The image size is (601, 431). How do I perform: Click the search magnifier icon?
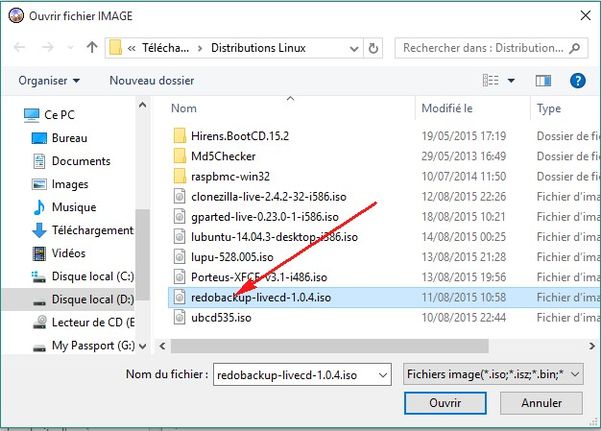coord(575,48)
